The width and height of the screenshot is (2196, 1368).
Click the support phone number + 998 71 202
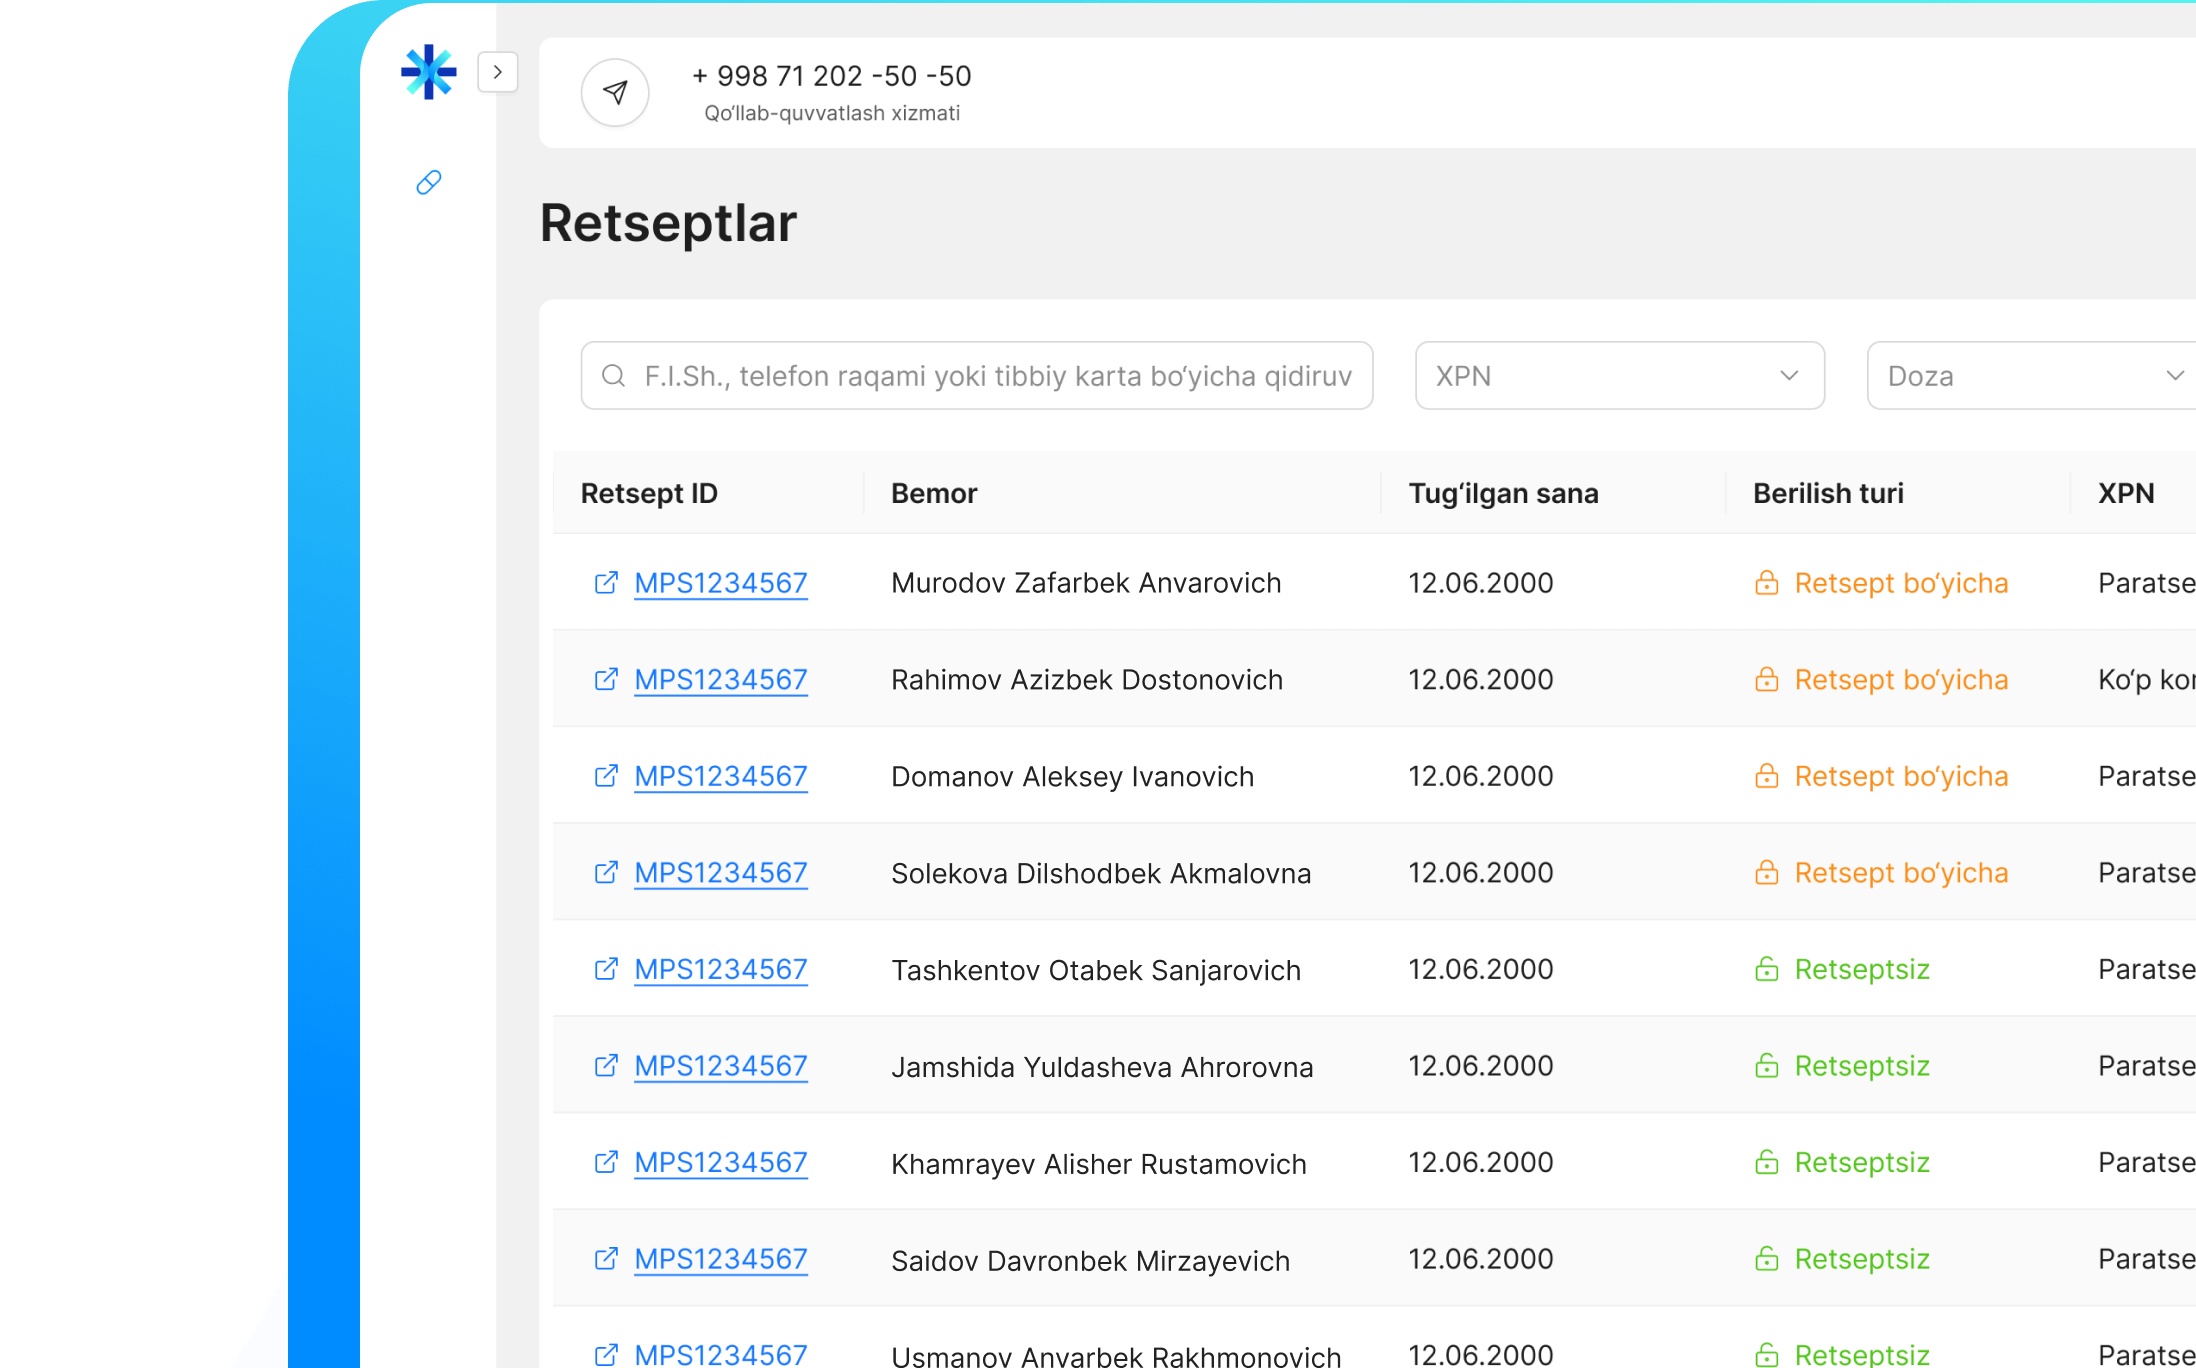(x=831, y=76)
